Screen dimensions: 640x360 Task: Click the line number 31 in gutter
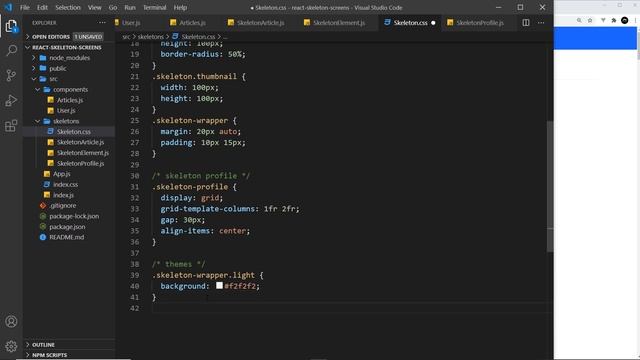click(x=135, y=187)
